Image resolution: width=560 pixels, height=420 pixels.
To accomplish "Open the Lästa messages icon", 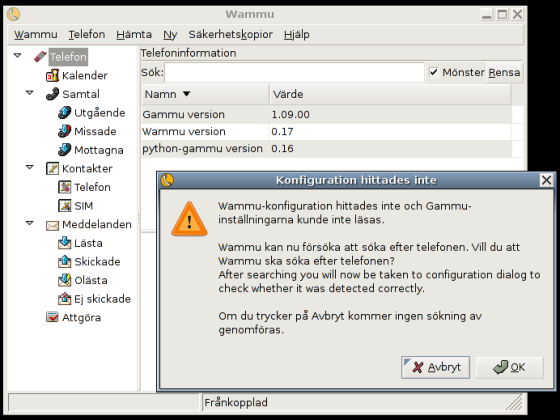I will pyautogui.click(x=64, y=243).
